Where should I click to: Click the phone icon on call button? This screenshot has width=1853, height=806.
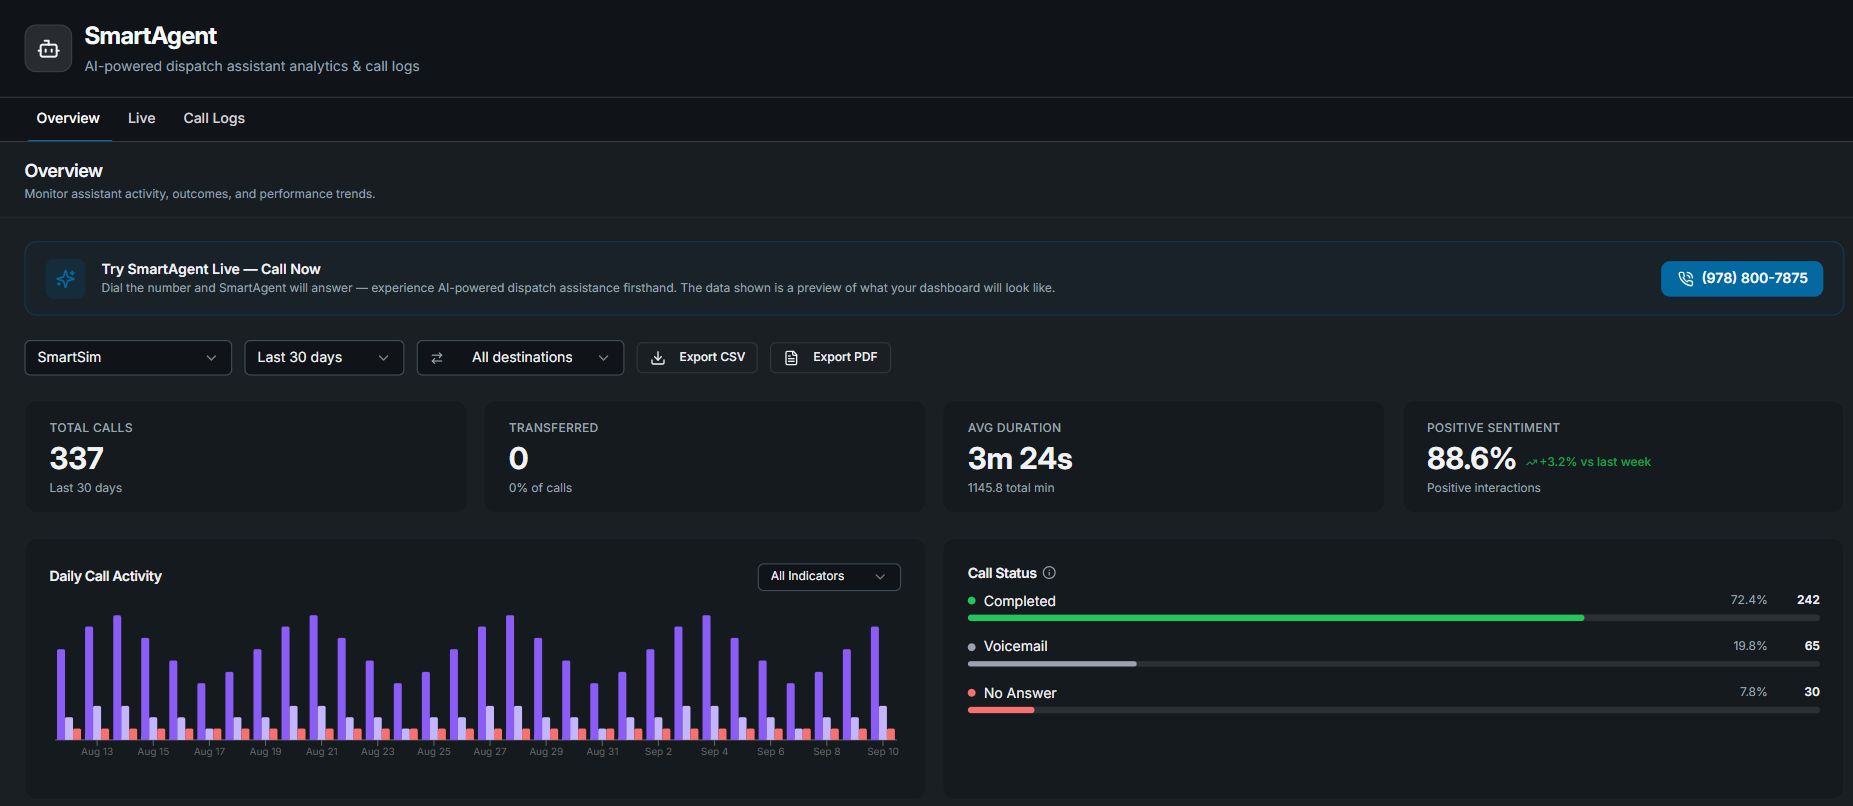1685,279
